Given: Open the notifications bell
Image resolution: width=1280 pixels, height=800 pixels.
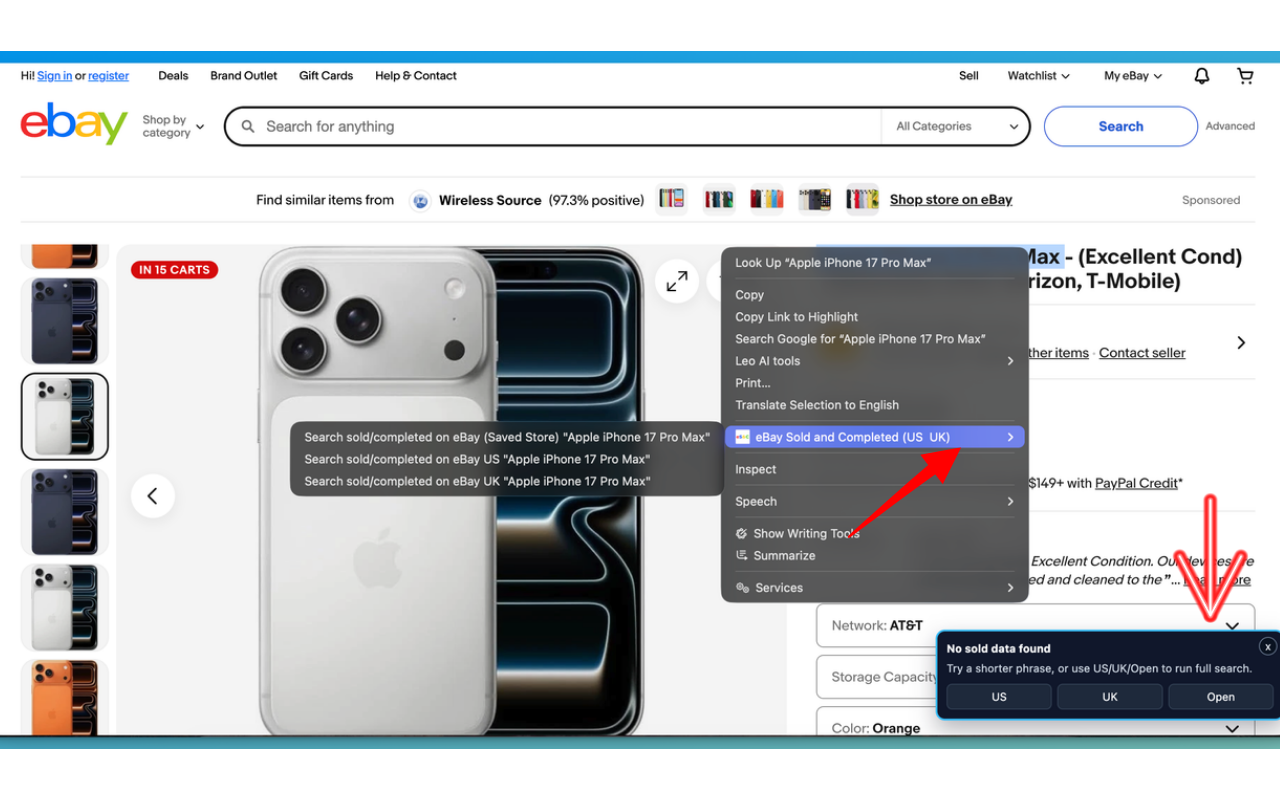Looking at the screenshot, I should 1202,76.
